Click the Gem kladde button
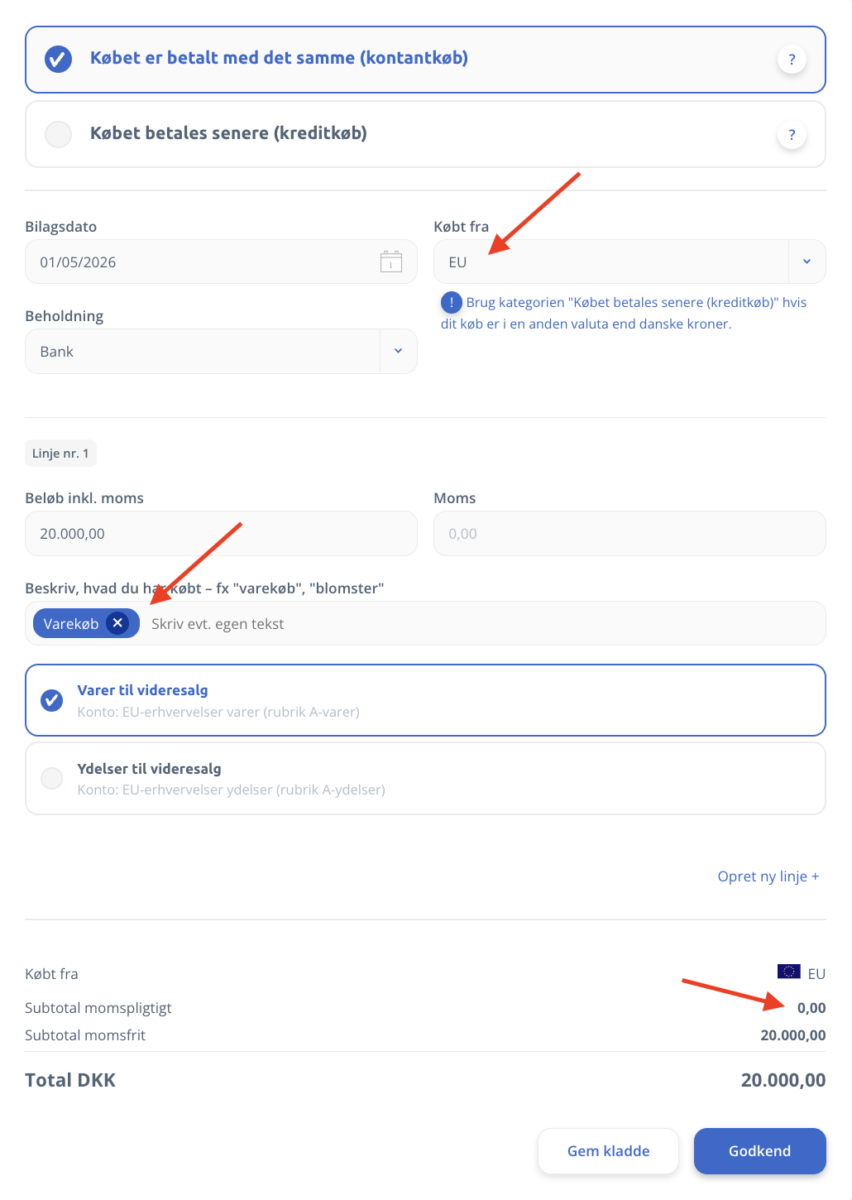The image size is (852, 1200). (608, 1151)
